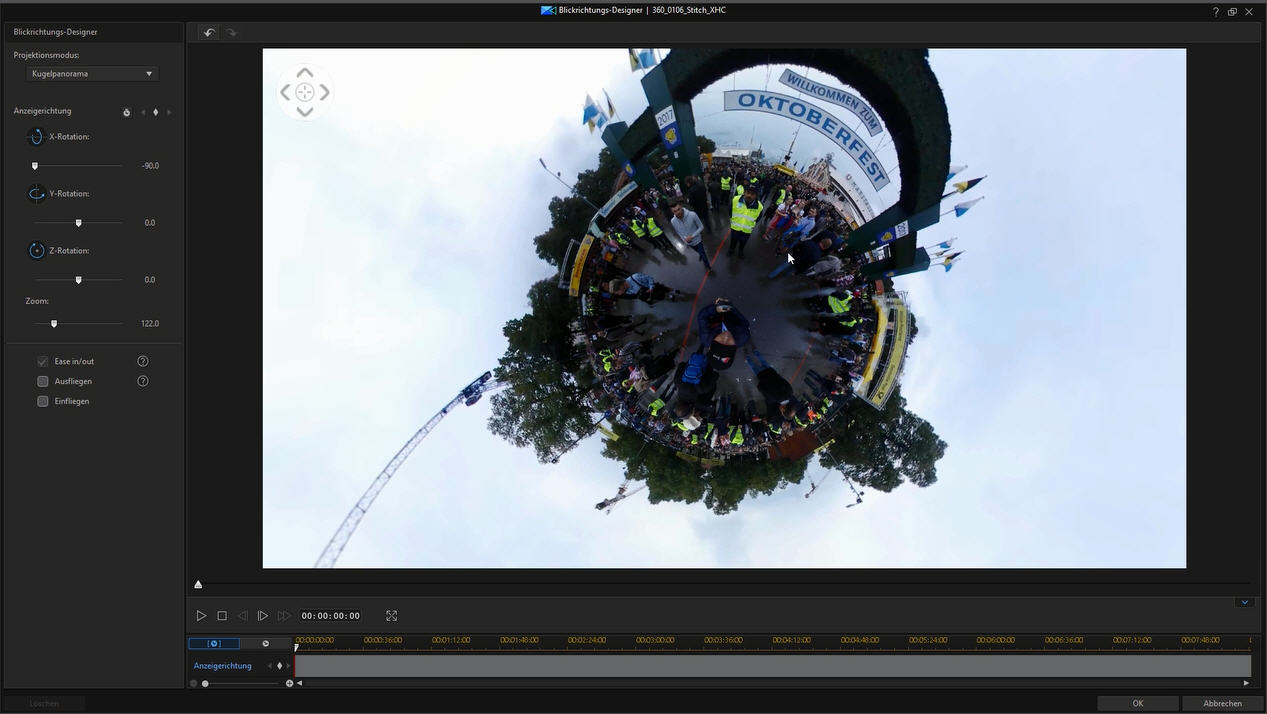The width and height of the screenshot is (1267, 714).
Task: Open help icon next to Ease in/out
Action: click(143, 361)
